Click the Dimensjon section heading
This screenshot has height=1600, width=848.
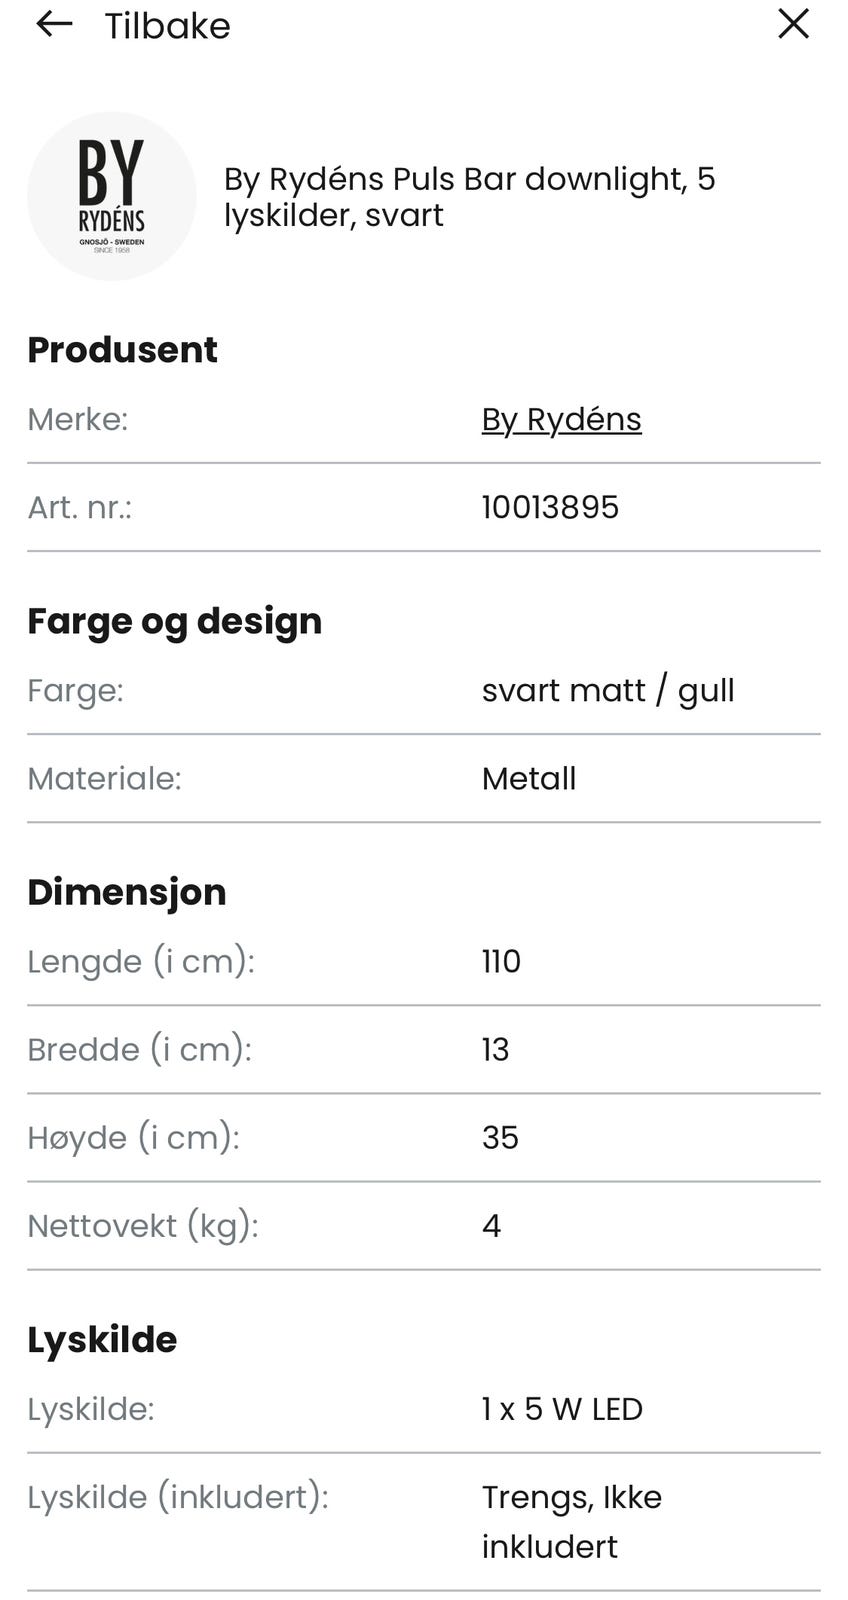click(x=127, y=892)
